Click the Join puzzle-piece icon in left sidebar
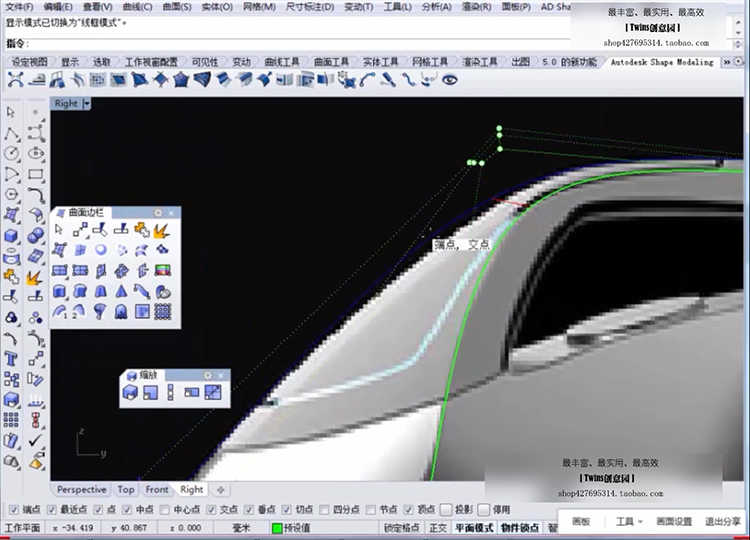750x540 pixels. [x=11, y=277]
